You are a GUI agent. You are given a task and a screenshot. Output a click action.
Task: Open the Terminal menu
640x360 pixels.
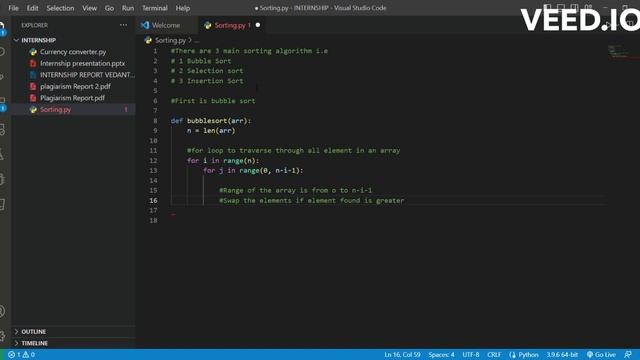(x=155, y=8)
